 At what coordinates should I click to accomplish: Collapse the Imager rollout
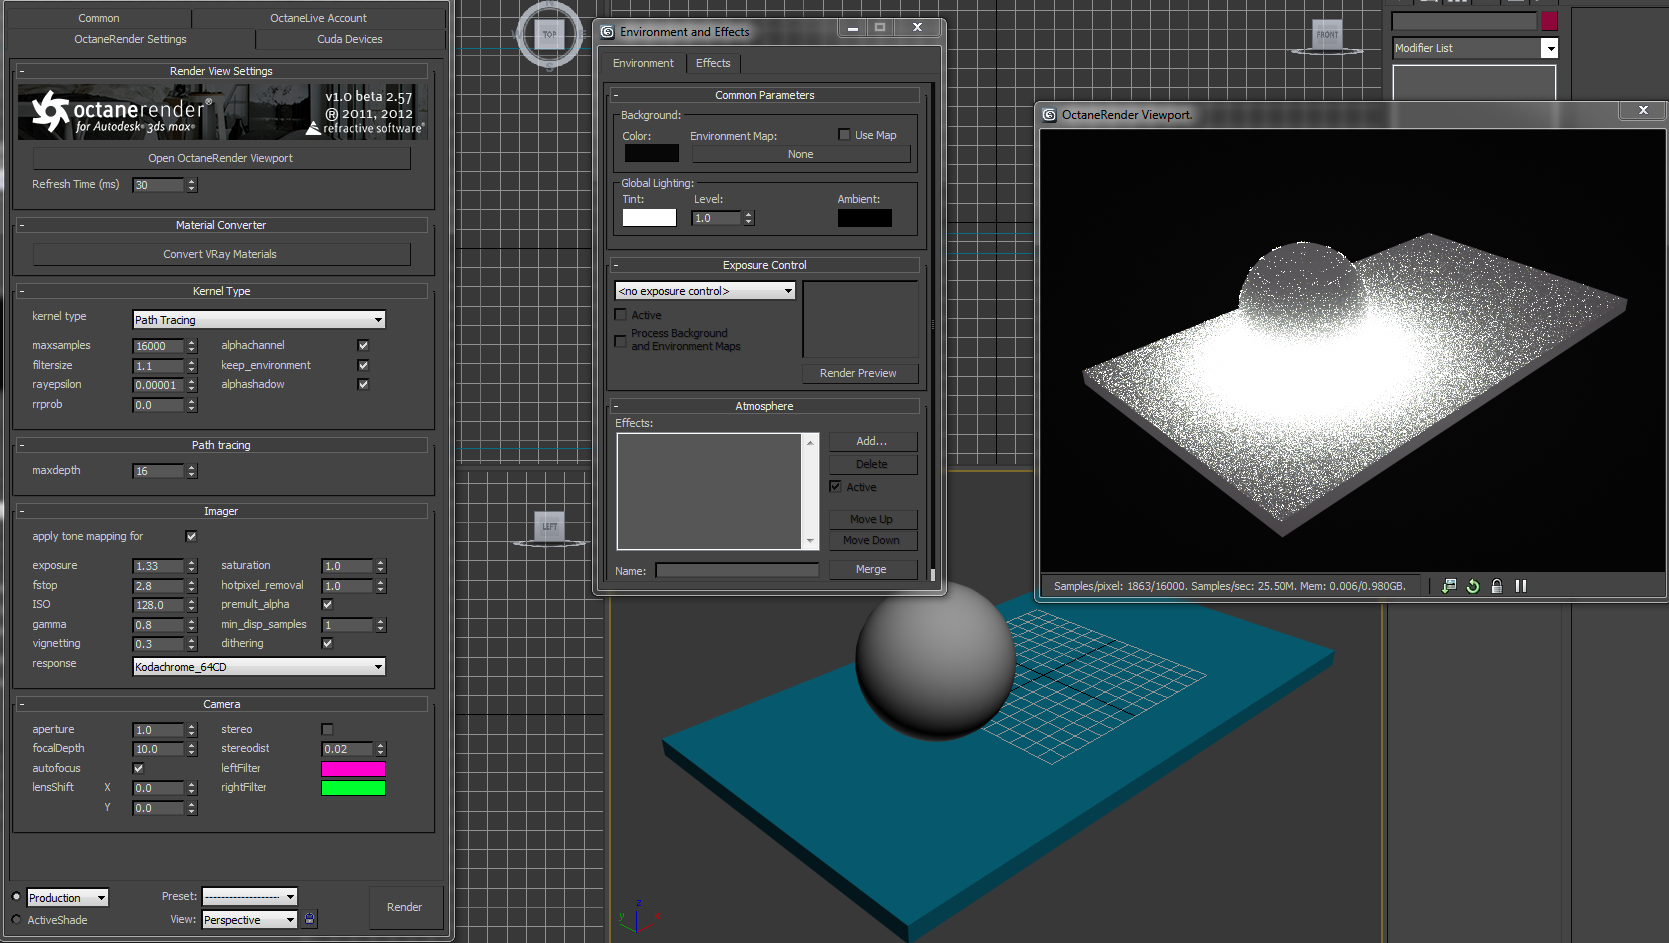coord(221,511)
